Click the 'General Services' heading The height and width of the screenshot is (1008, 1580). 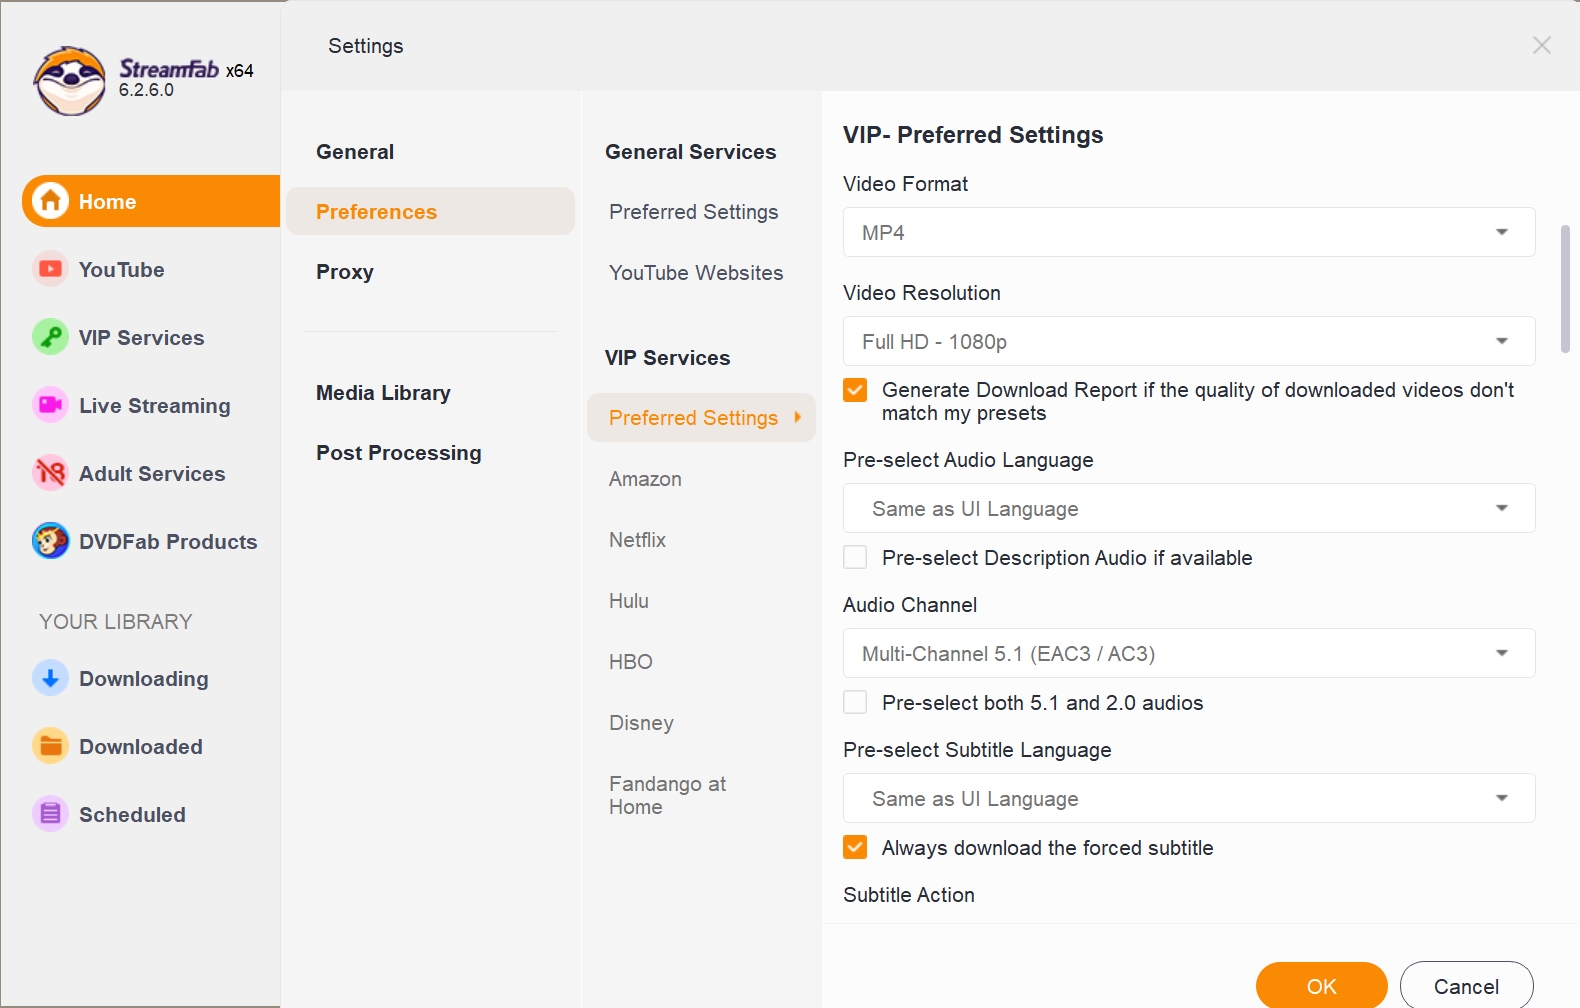tap(691, 152)
